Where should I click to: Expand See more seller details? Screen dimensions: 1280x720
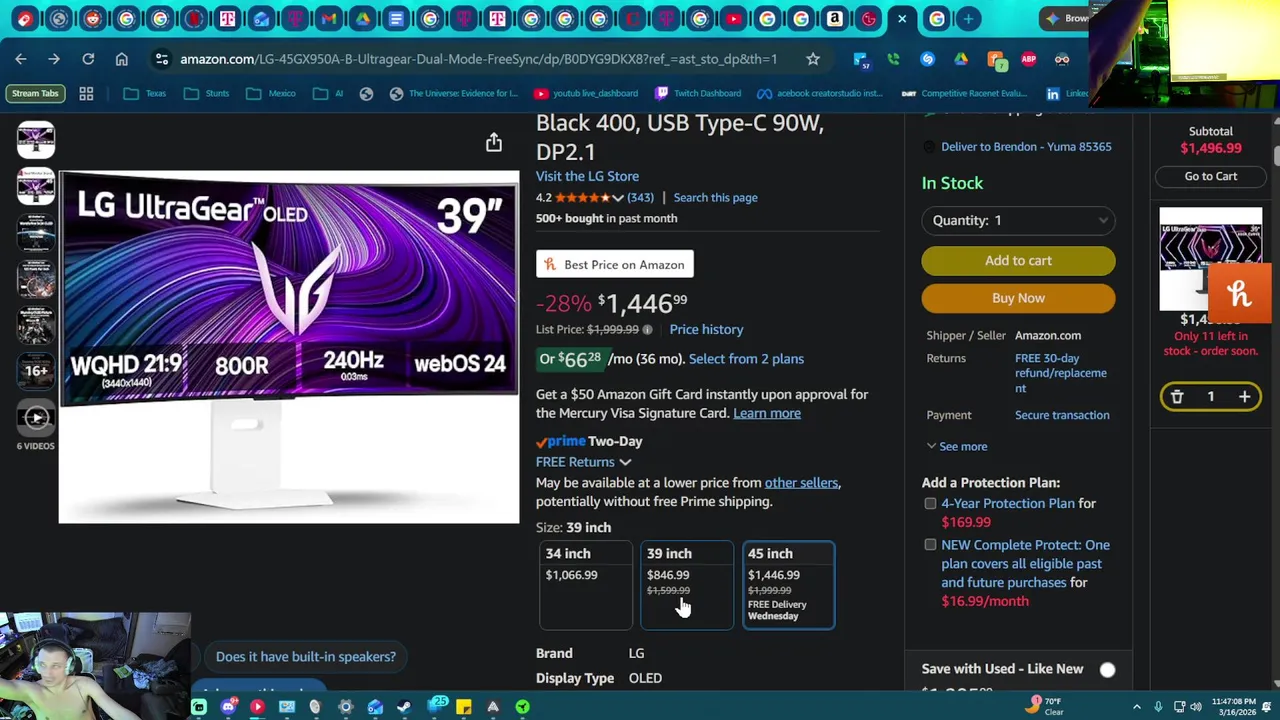pyautogui.click(x=957, y=446)
